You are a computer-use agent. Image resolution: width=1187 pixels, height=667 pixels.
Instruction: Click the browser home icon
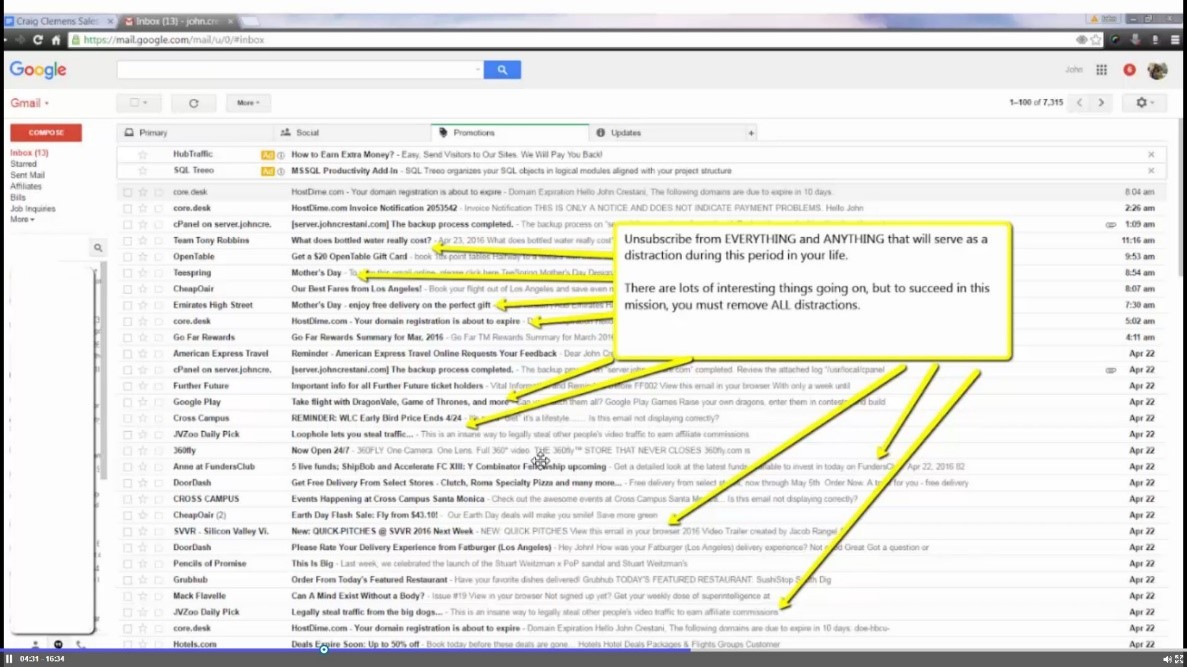point(56,40)
